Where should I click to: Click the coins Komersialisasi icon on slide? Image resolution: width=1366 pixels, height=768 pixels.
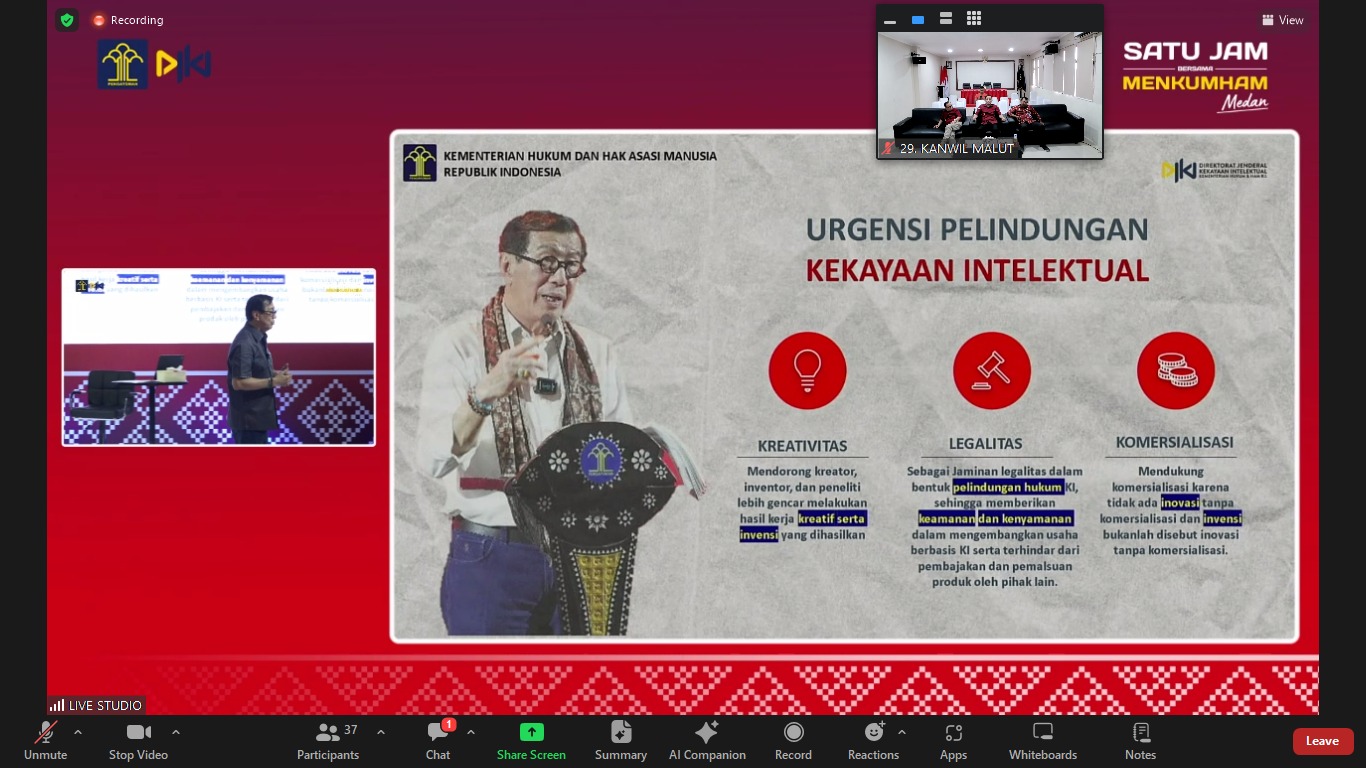[1176, 371]
